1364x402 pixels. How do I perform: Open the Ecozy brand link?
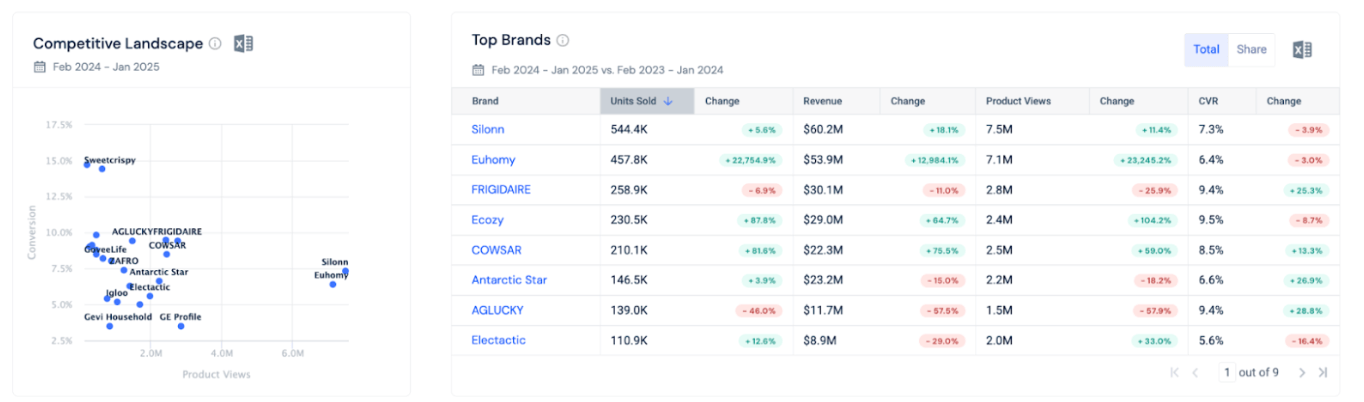tap(488, 220)
